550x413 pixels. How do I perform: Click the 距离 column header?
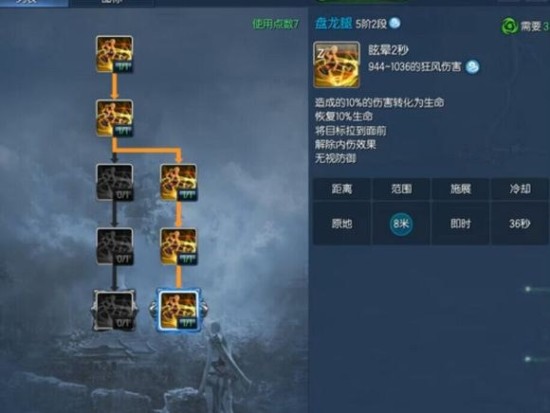(342, 189)
